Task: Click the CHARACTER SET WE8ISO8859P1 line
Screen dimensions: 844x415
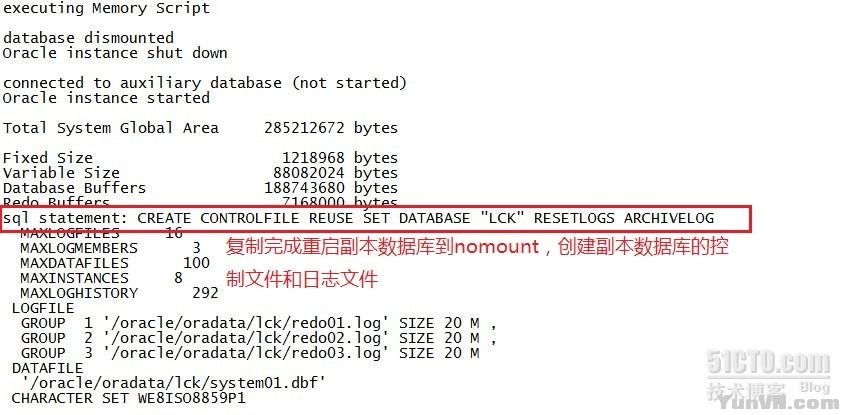Action: click(128, 398)
